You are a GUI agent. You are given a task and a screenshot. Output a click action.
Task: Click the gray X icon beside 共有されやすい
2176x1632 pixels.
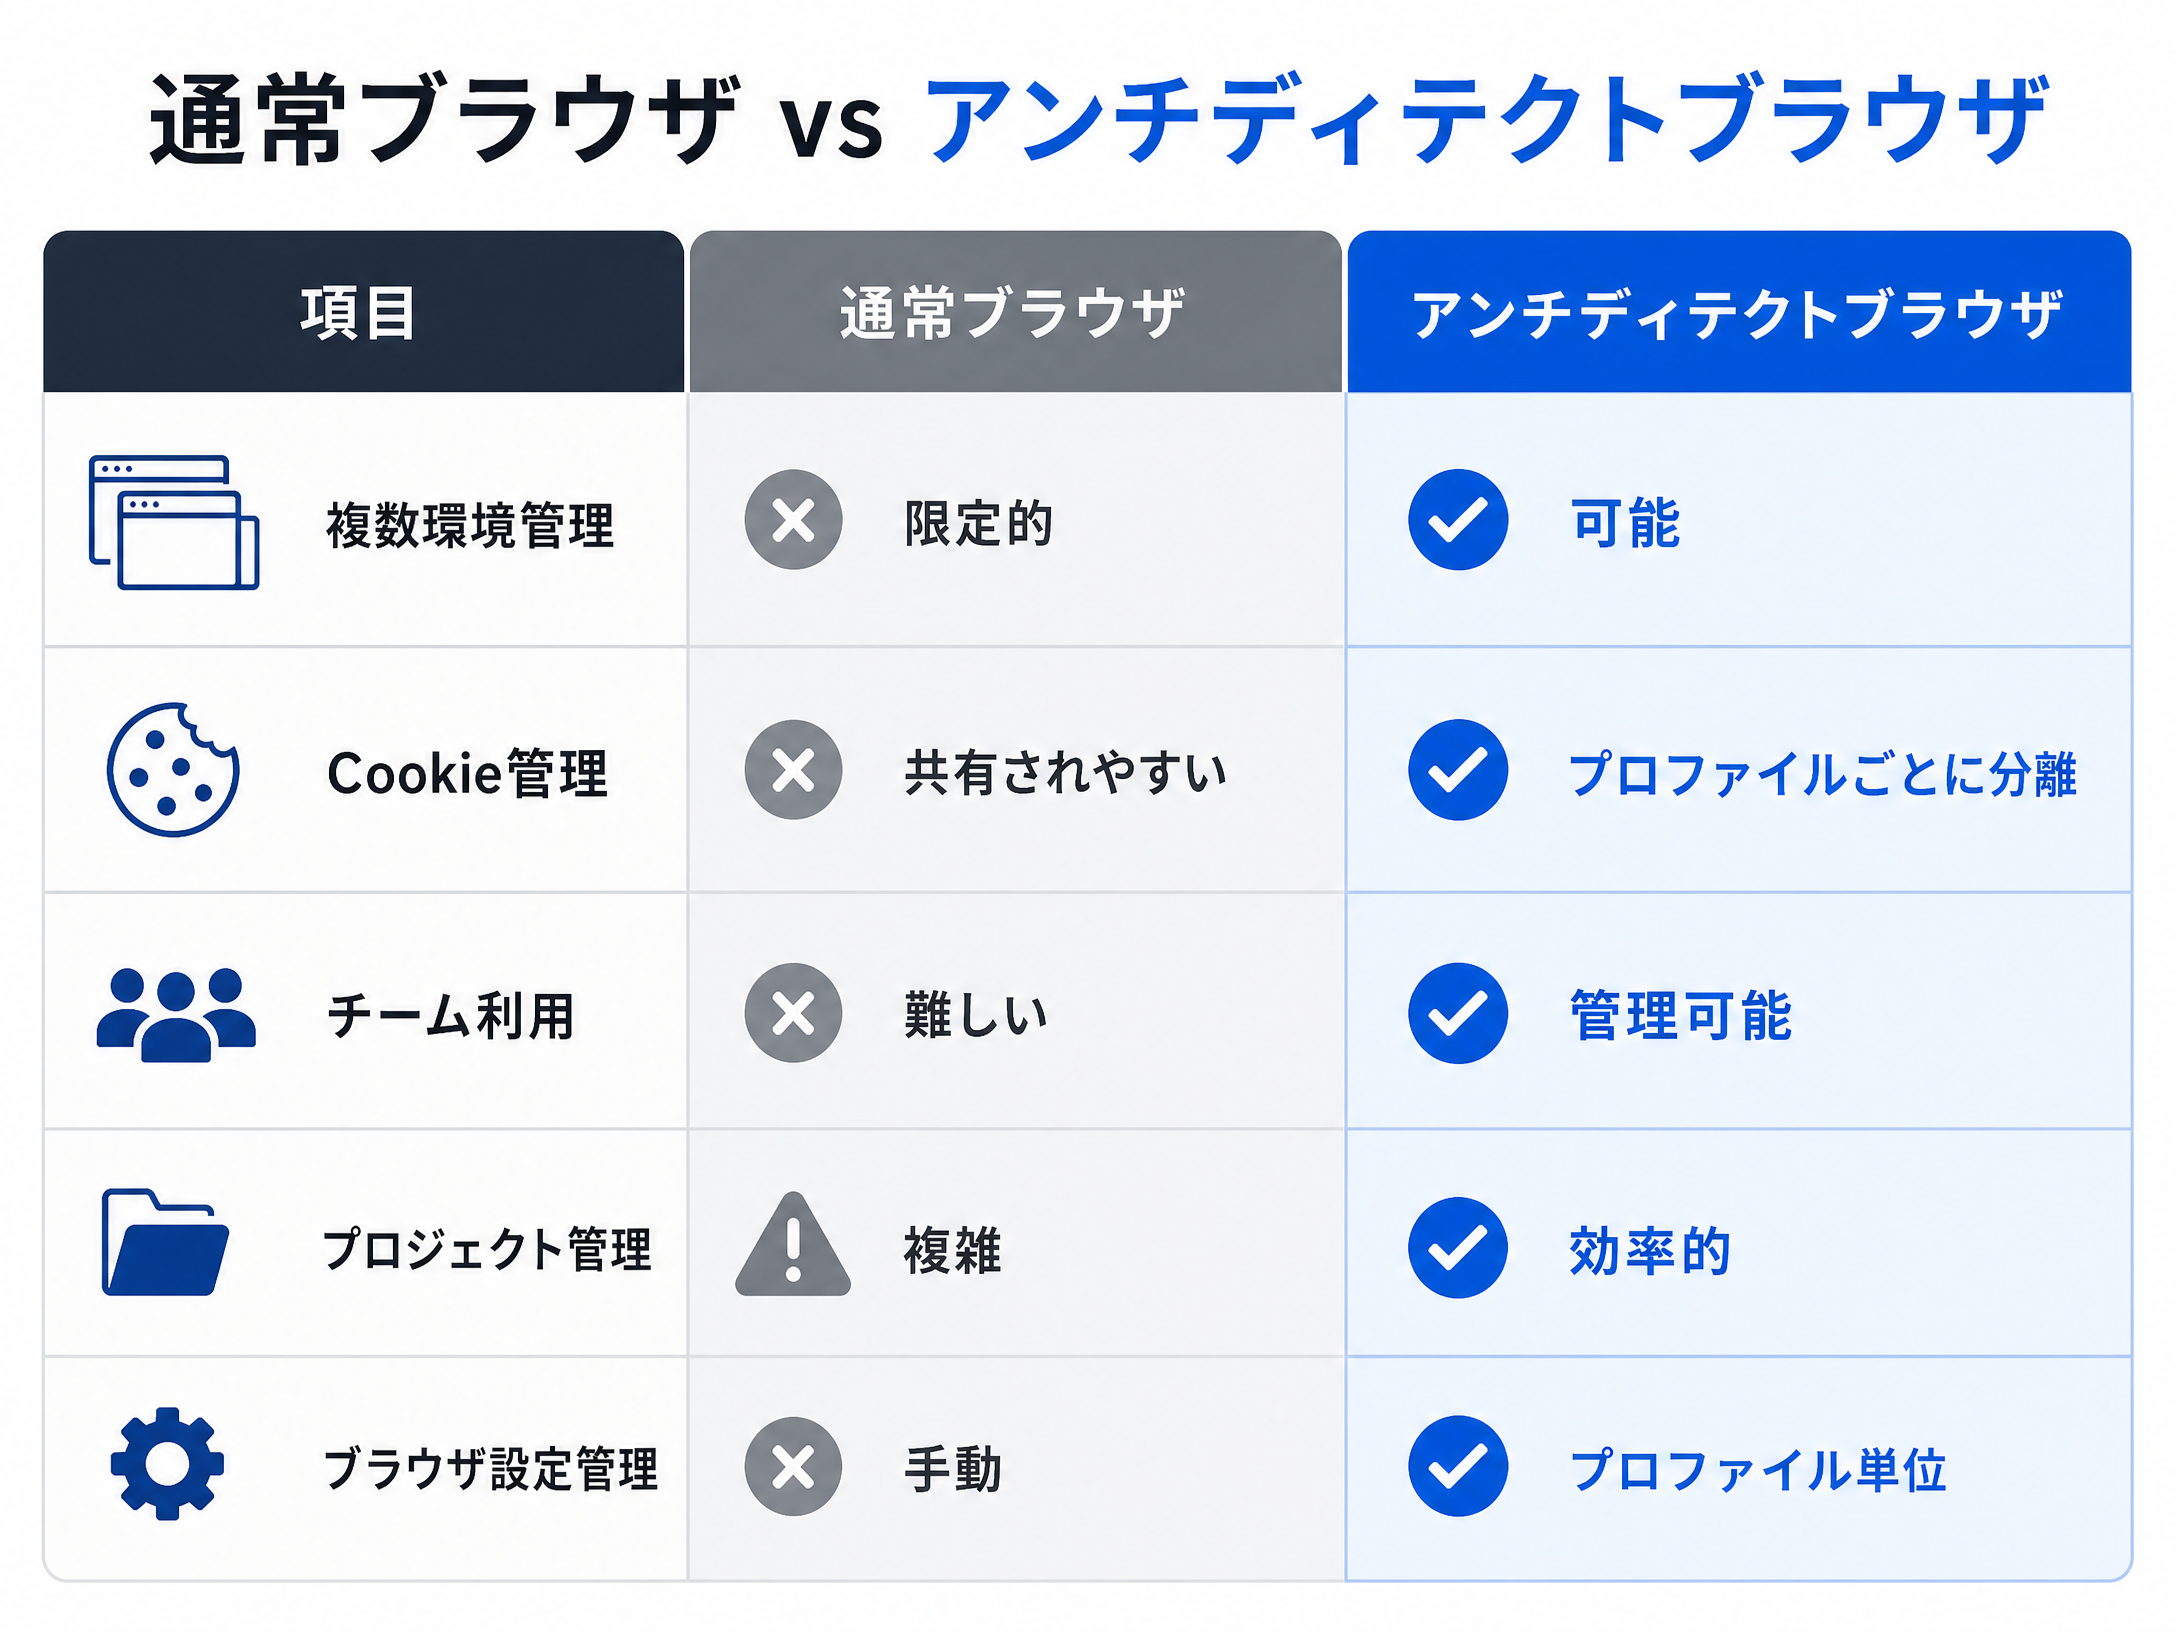[x=793, y=770]
